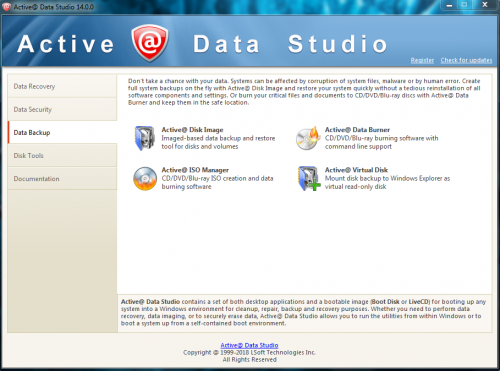Viewport: 500px width, 371px height.
Task: Select the Data Backup tab
Action: pos(62,132)
